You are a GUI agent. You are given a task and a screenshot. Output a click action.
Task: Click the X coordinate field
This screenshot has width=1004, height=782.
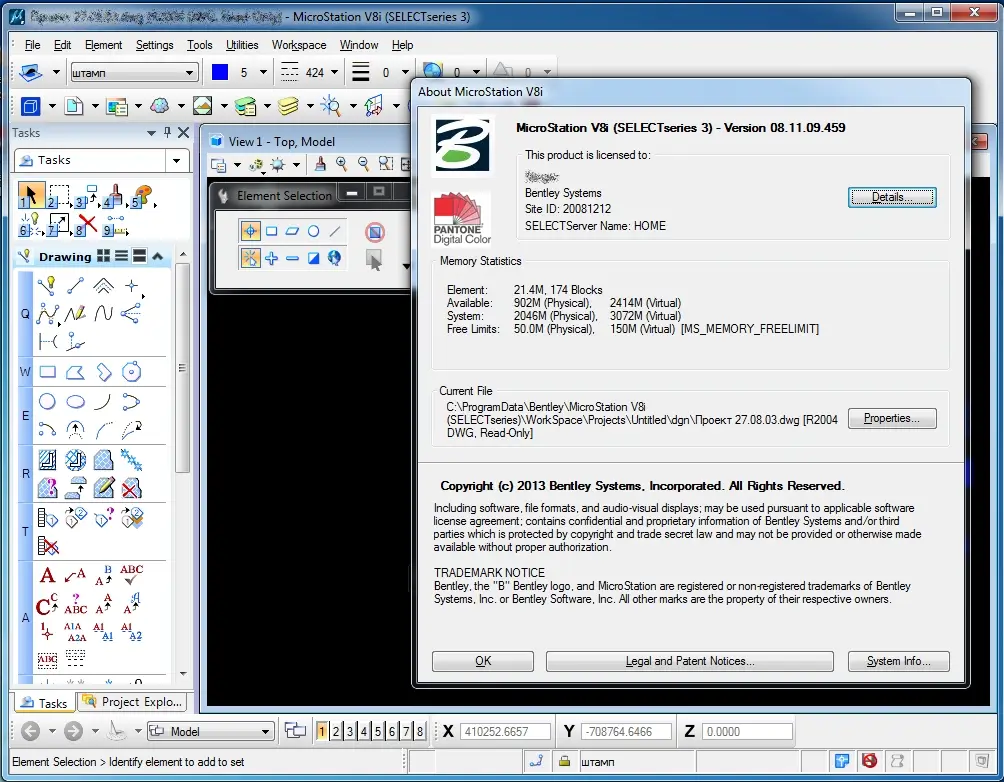505,731
